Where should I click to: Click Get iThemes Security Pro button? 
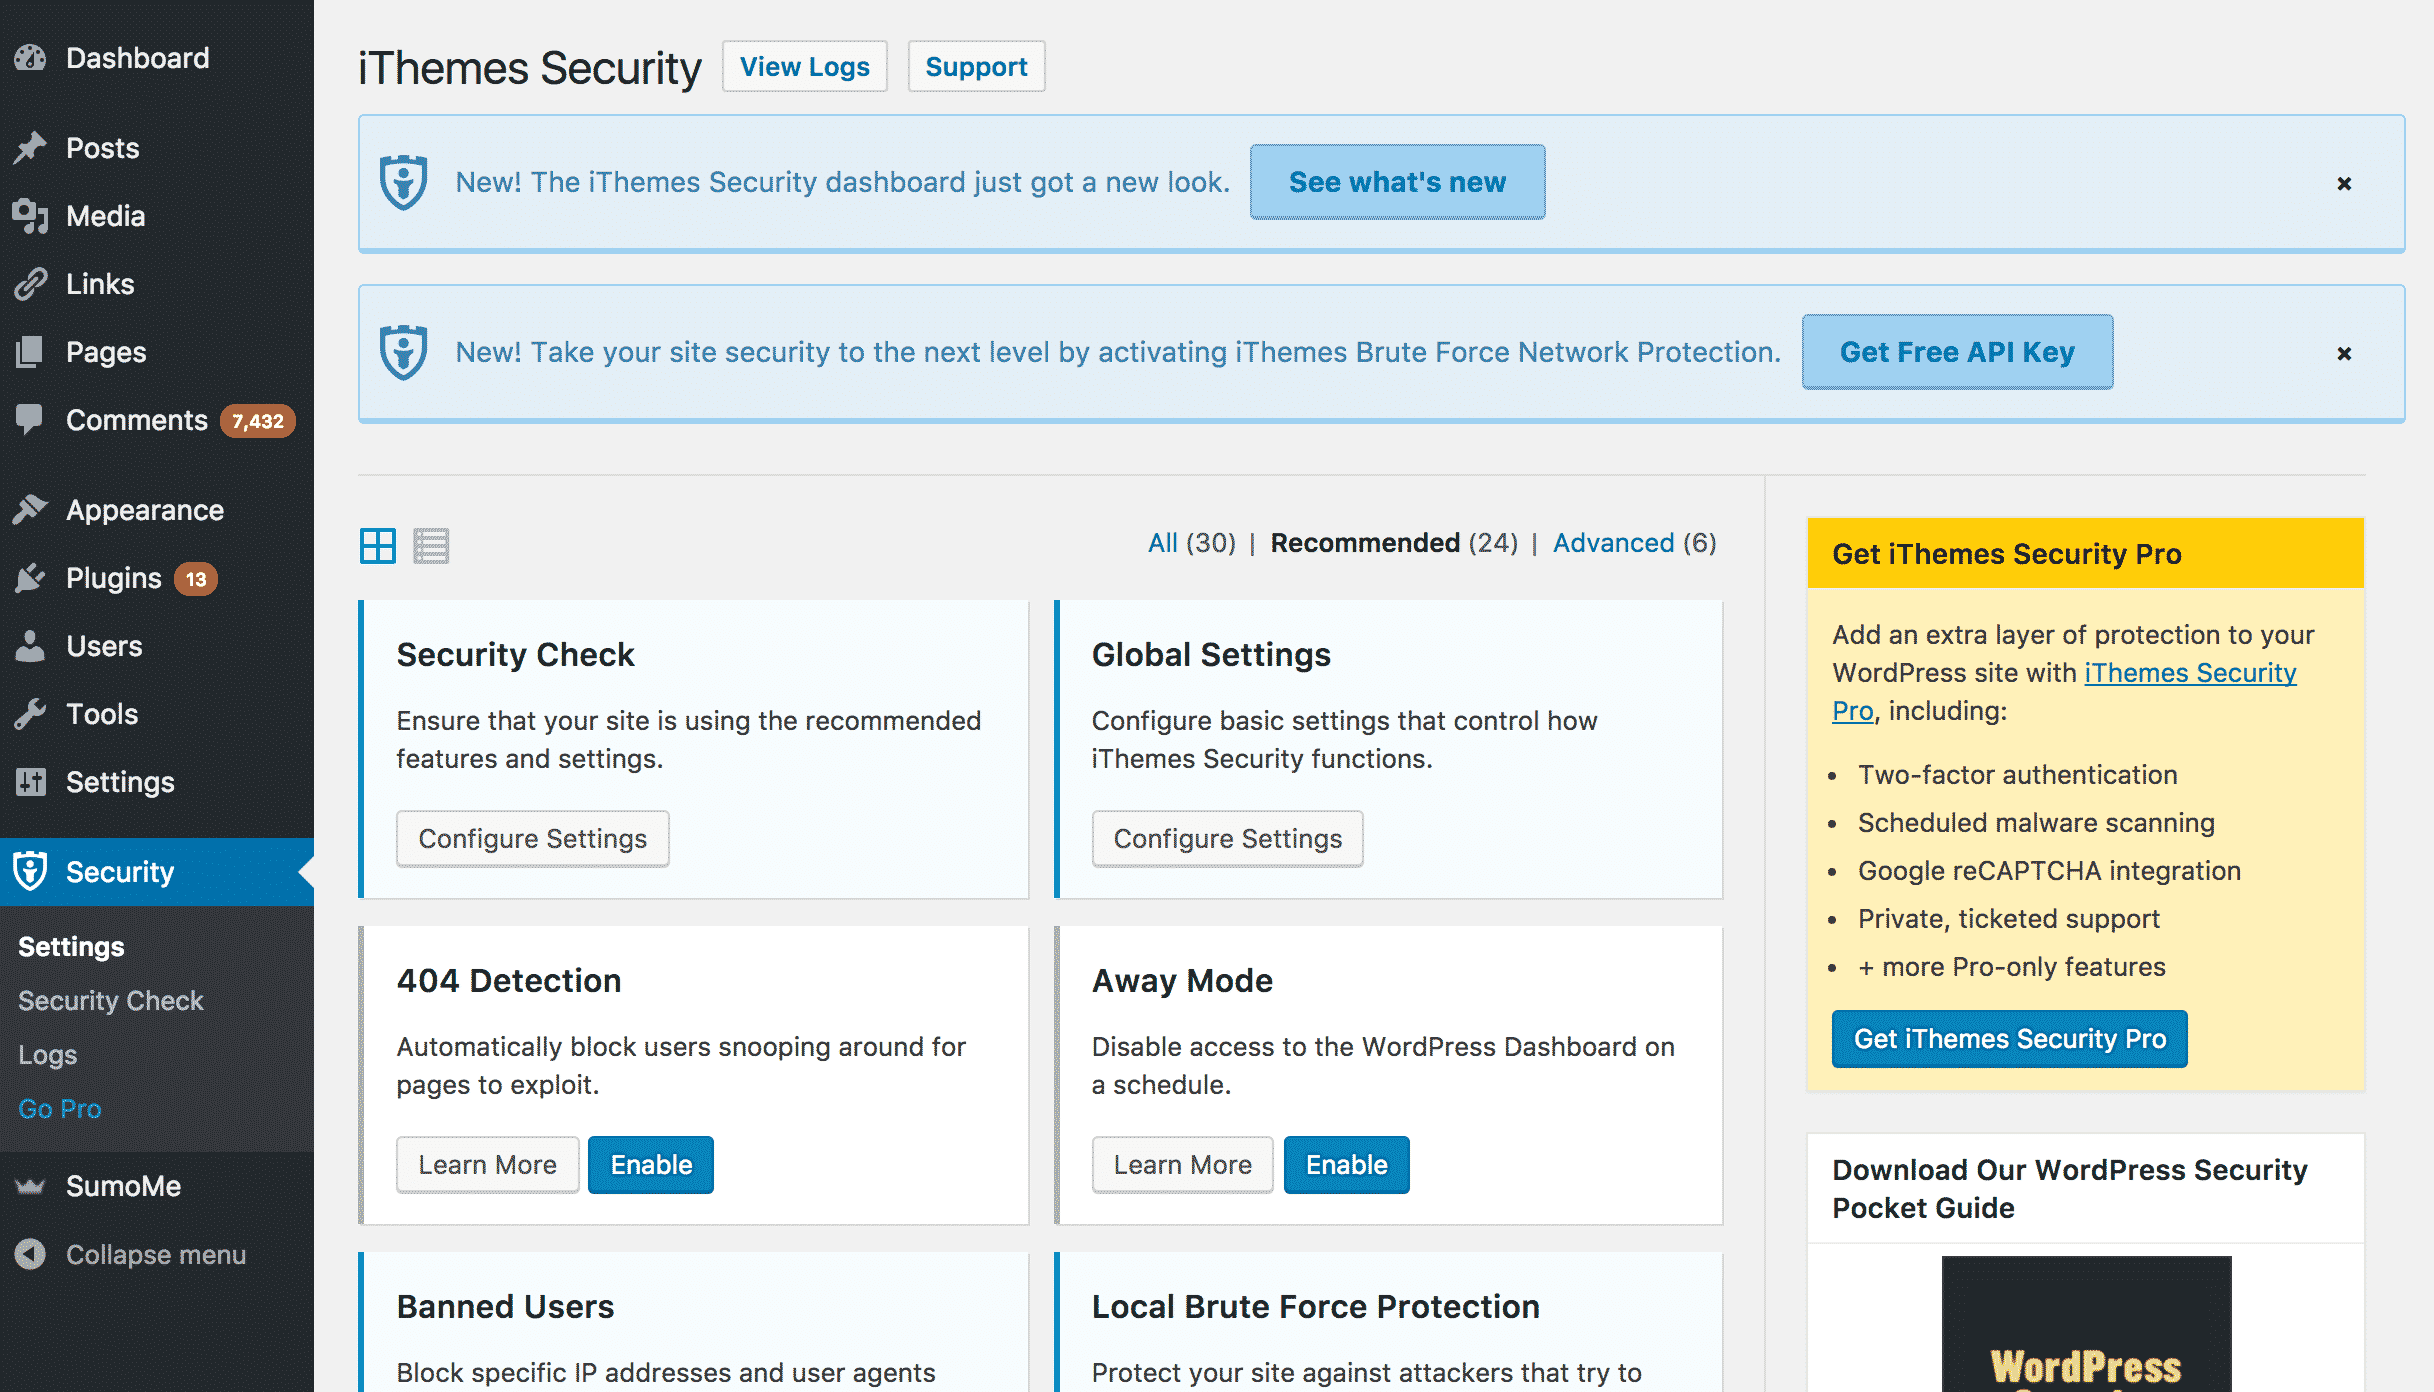[2009, 1039]
